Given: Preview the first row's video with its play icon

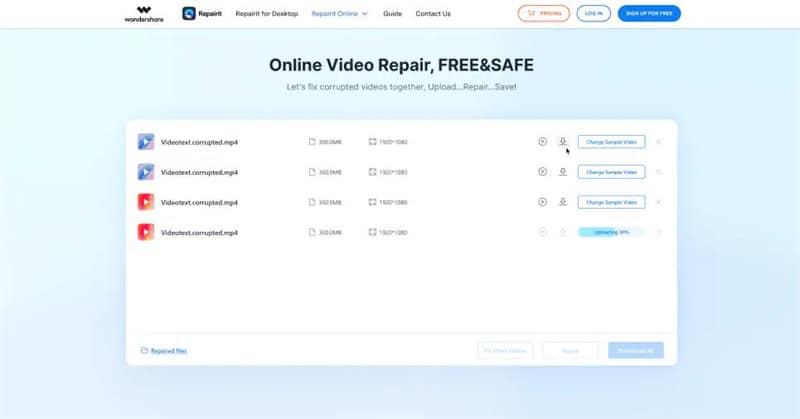Looking at the screenshot, I should pyautogui.click(x=542, y=141).
